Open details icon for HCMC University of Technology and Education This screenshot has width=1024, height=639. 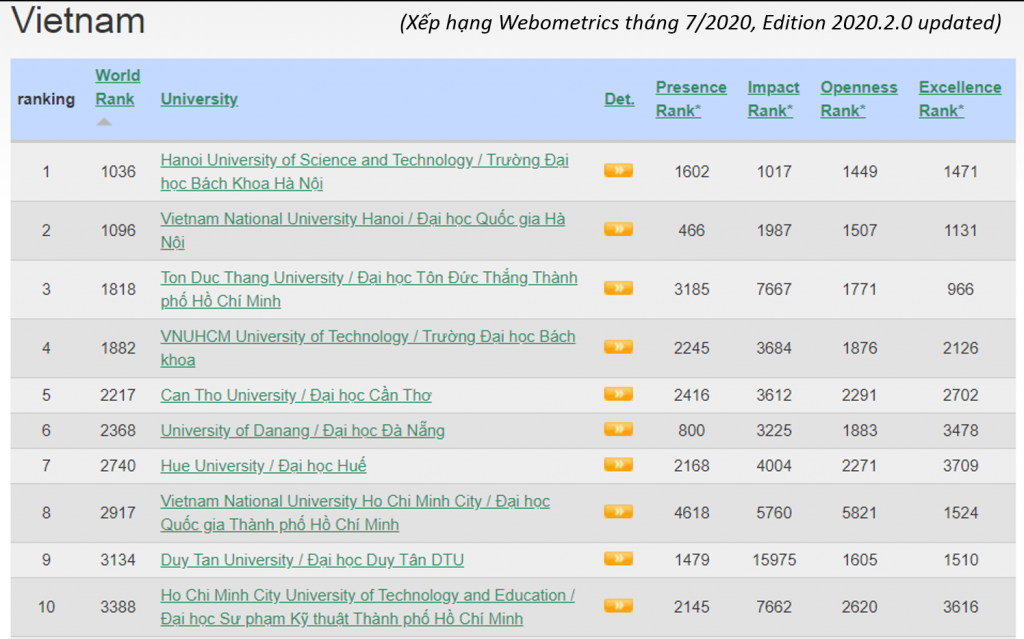(618, 606)
